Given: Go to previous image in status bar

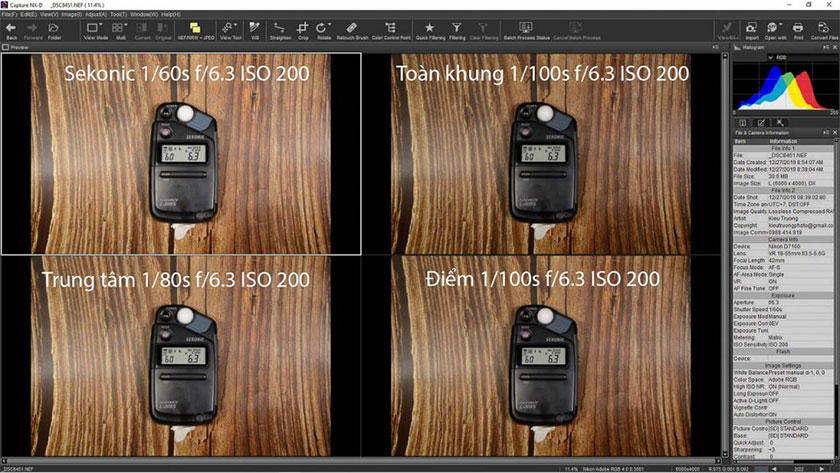Looking at the screenshot, I should (773, 469).
